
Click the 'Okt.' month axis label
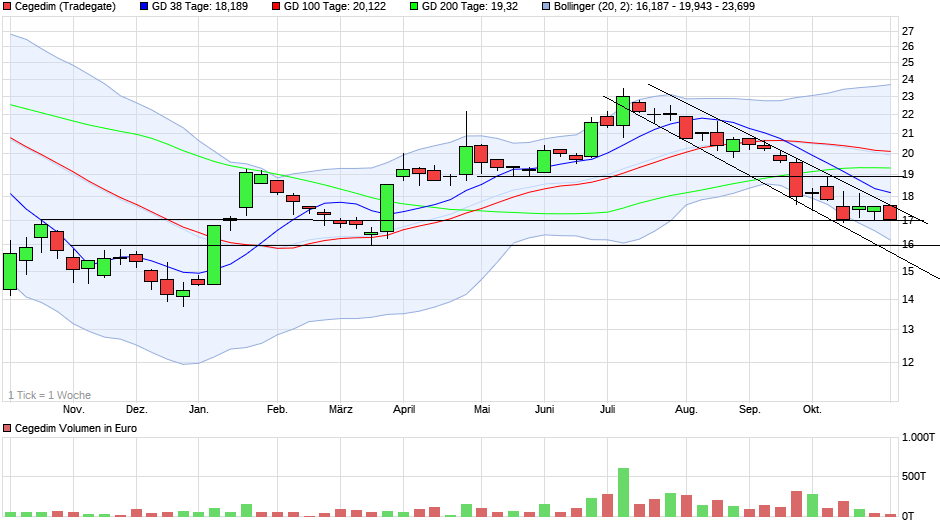click(x=812, y=410)
